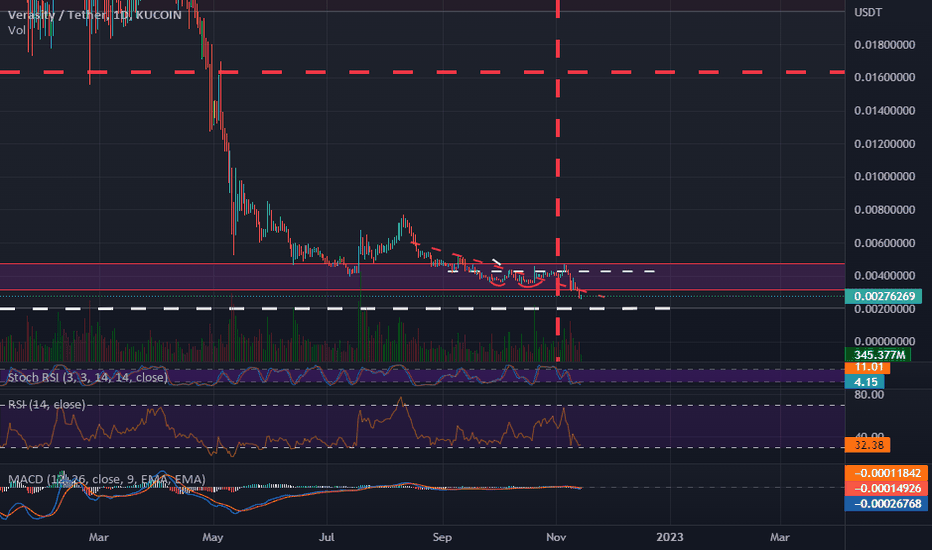Click the 0.00800000 price axis label
Viewport: 932px width, 550px height.
click(884, 210)
